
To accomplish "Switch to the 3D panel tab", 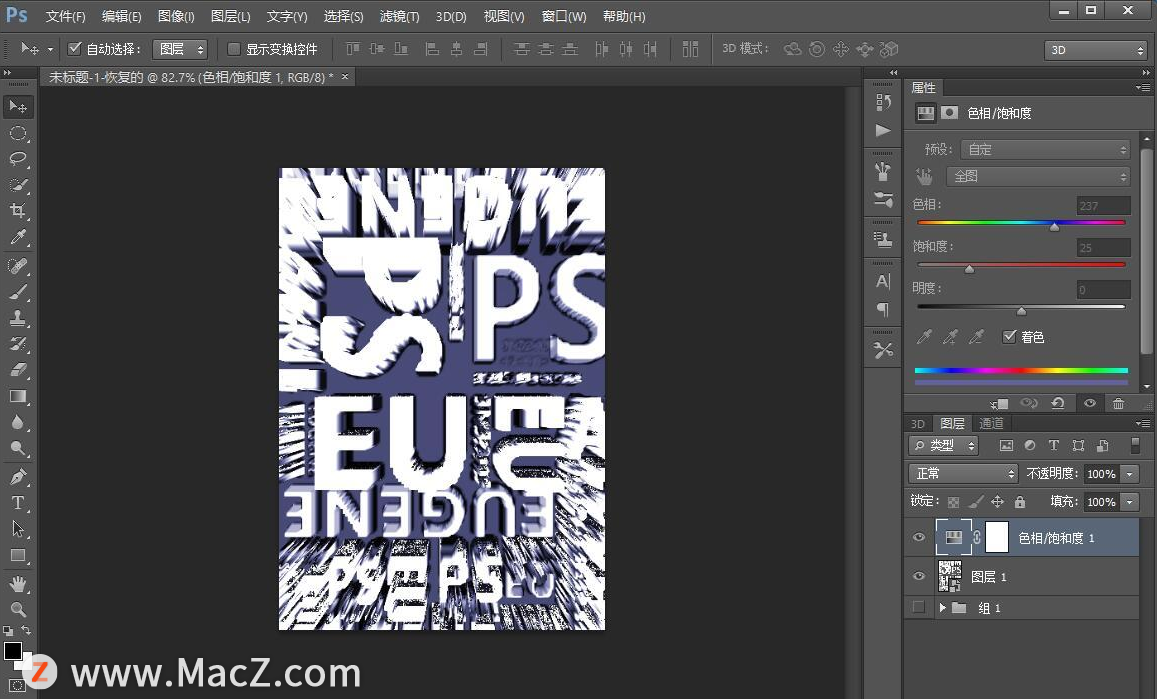I will pos(918,424).
